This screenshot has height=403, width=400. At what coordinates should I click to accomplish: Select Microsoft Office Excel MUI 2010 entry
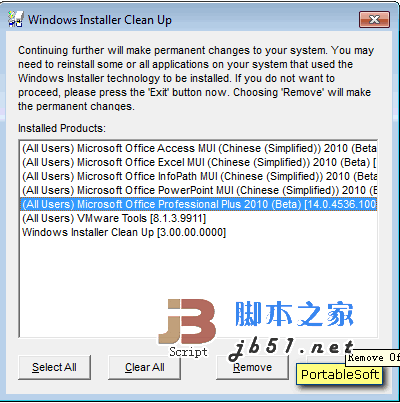click(x=199, y=162)
